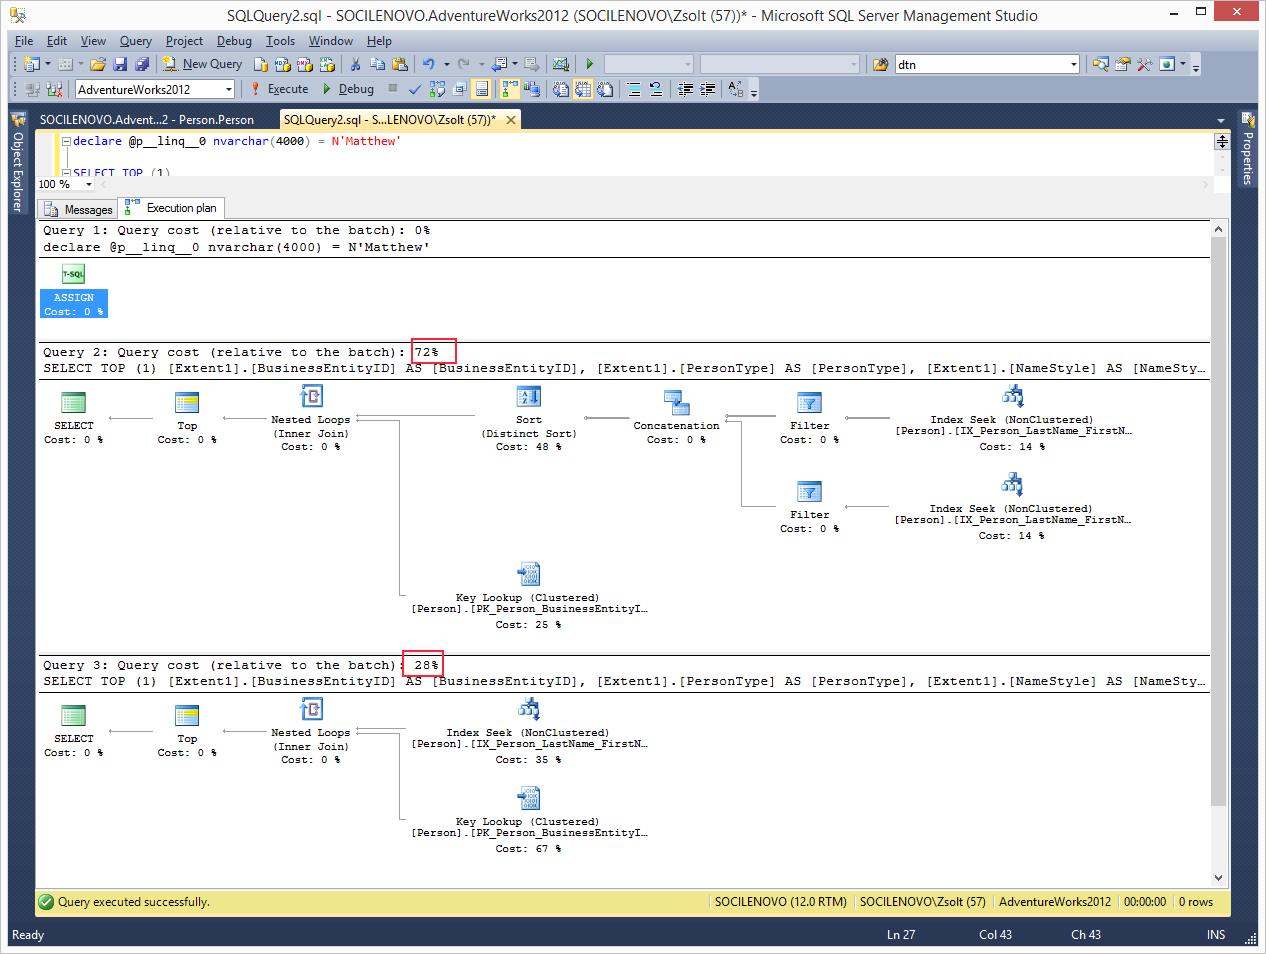Open the Toolbox hammer-wrench icon
Viewport: 1266px width, 954px height.
[x=1144, y=64]
